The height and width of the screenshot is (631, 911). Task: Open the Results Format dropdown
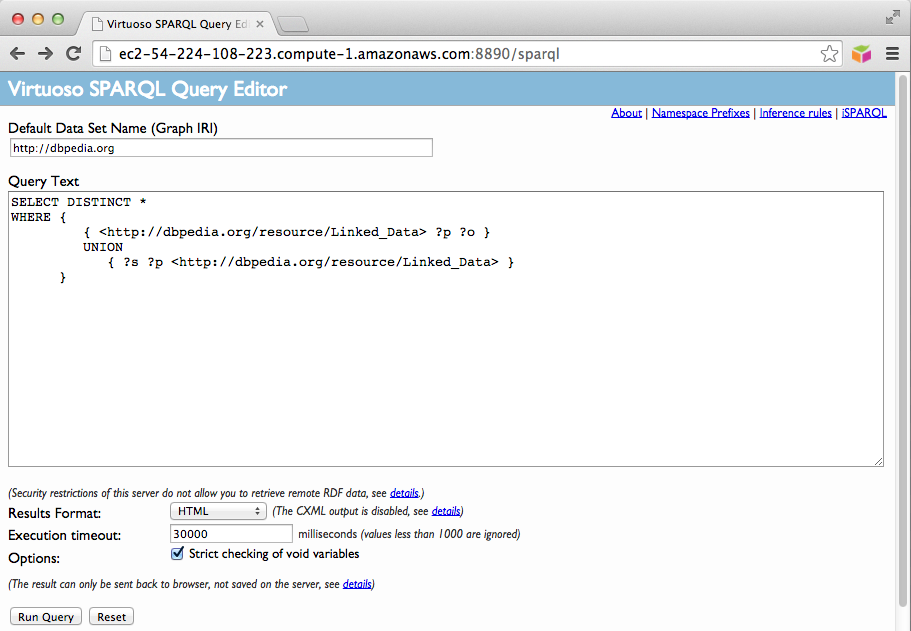point(218,512)
